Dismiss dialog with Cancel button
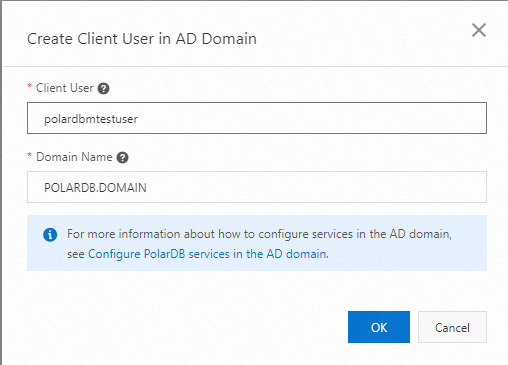 click(452, 327)
